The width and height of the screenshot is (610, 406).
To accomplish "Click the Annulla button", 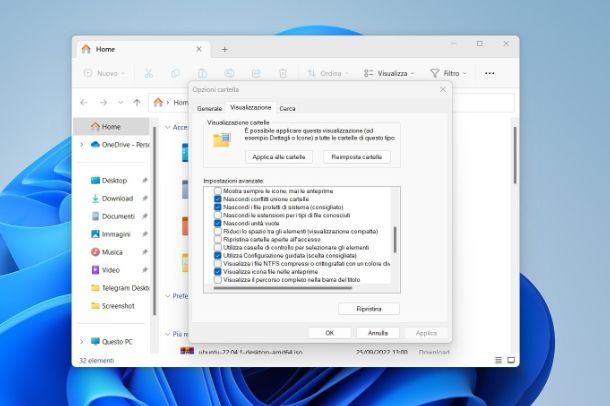I will point(378,333).
